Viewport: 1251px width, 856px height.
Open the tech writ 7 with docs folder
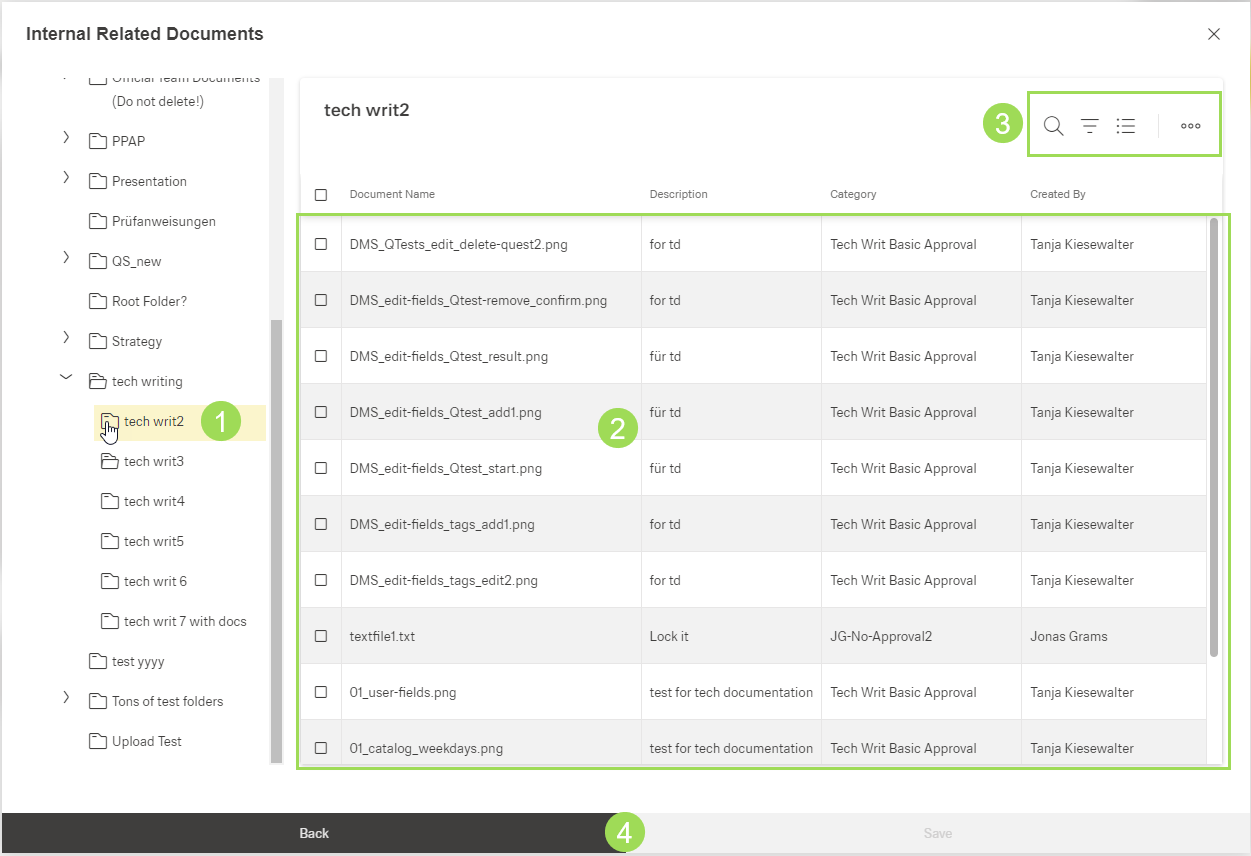click(184, 621)
